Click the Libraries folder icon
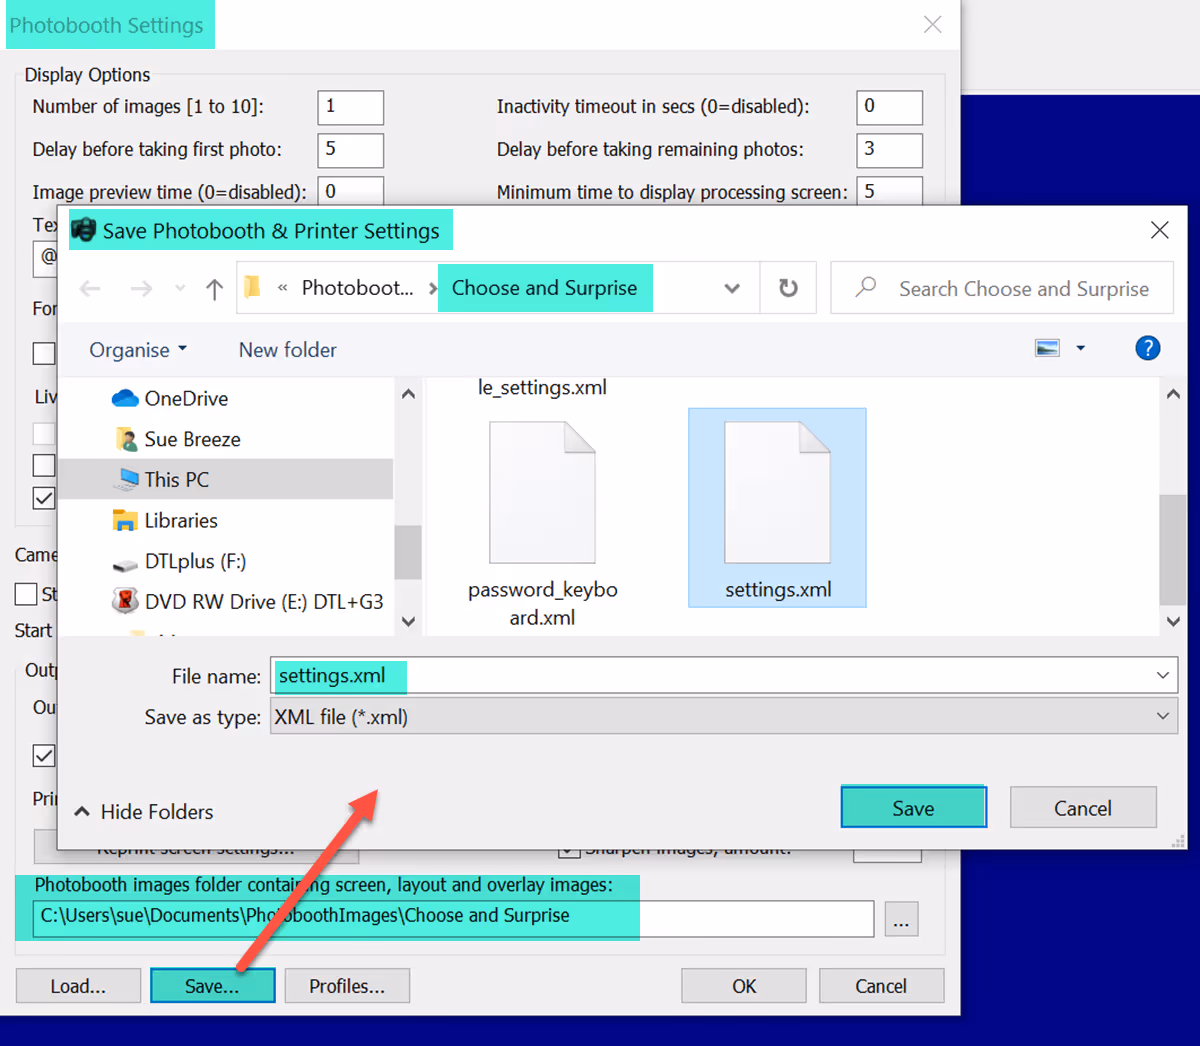This screenshot has height=1046, width=1200. (125, 521)
